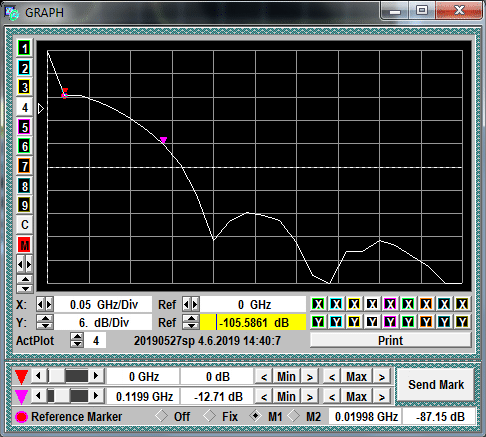Screen dimensions: 486x437
Task: Click the sidebar down arrow below the up arrow
Action: (24, 288)
